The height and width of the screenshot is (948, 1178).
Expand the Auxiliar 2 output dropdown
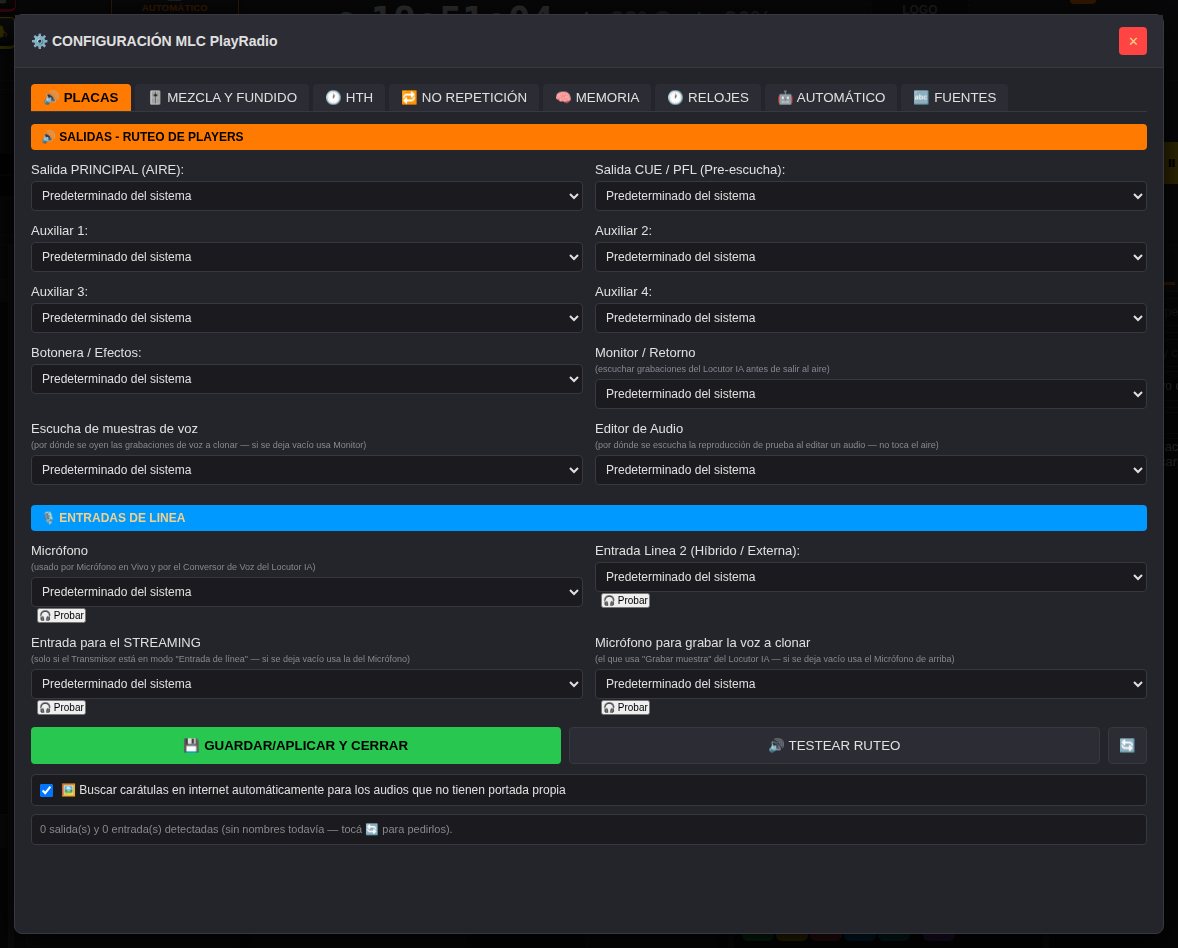(x=871, y=257)
